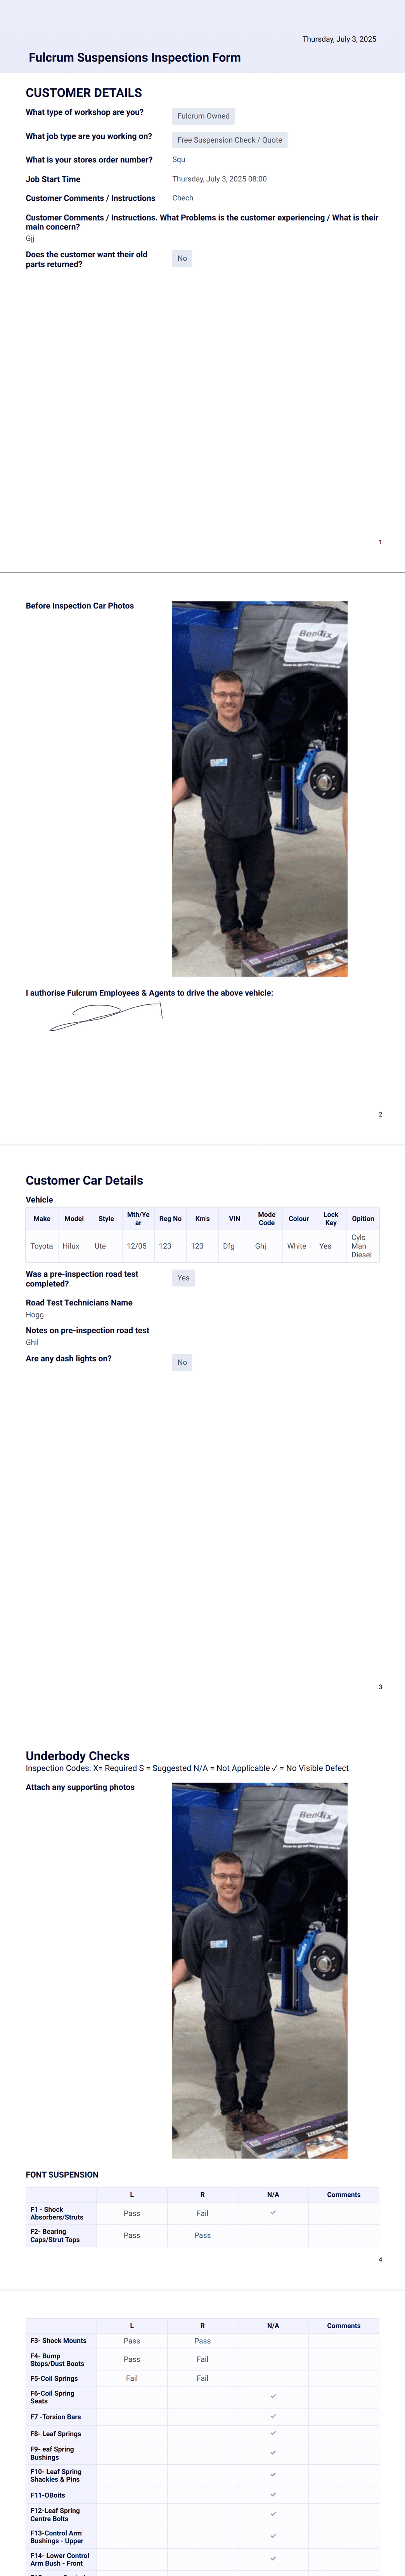Click the technician name 'Hogg'

pyautogui.click(x=35, y=1315)
